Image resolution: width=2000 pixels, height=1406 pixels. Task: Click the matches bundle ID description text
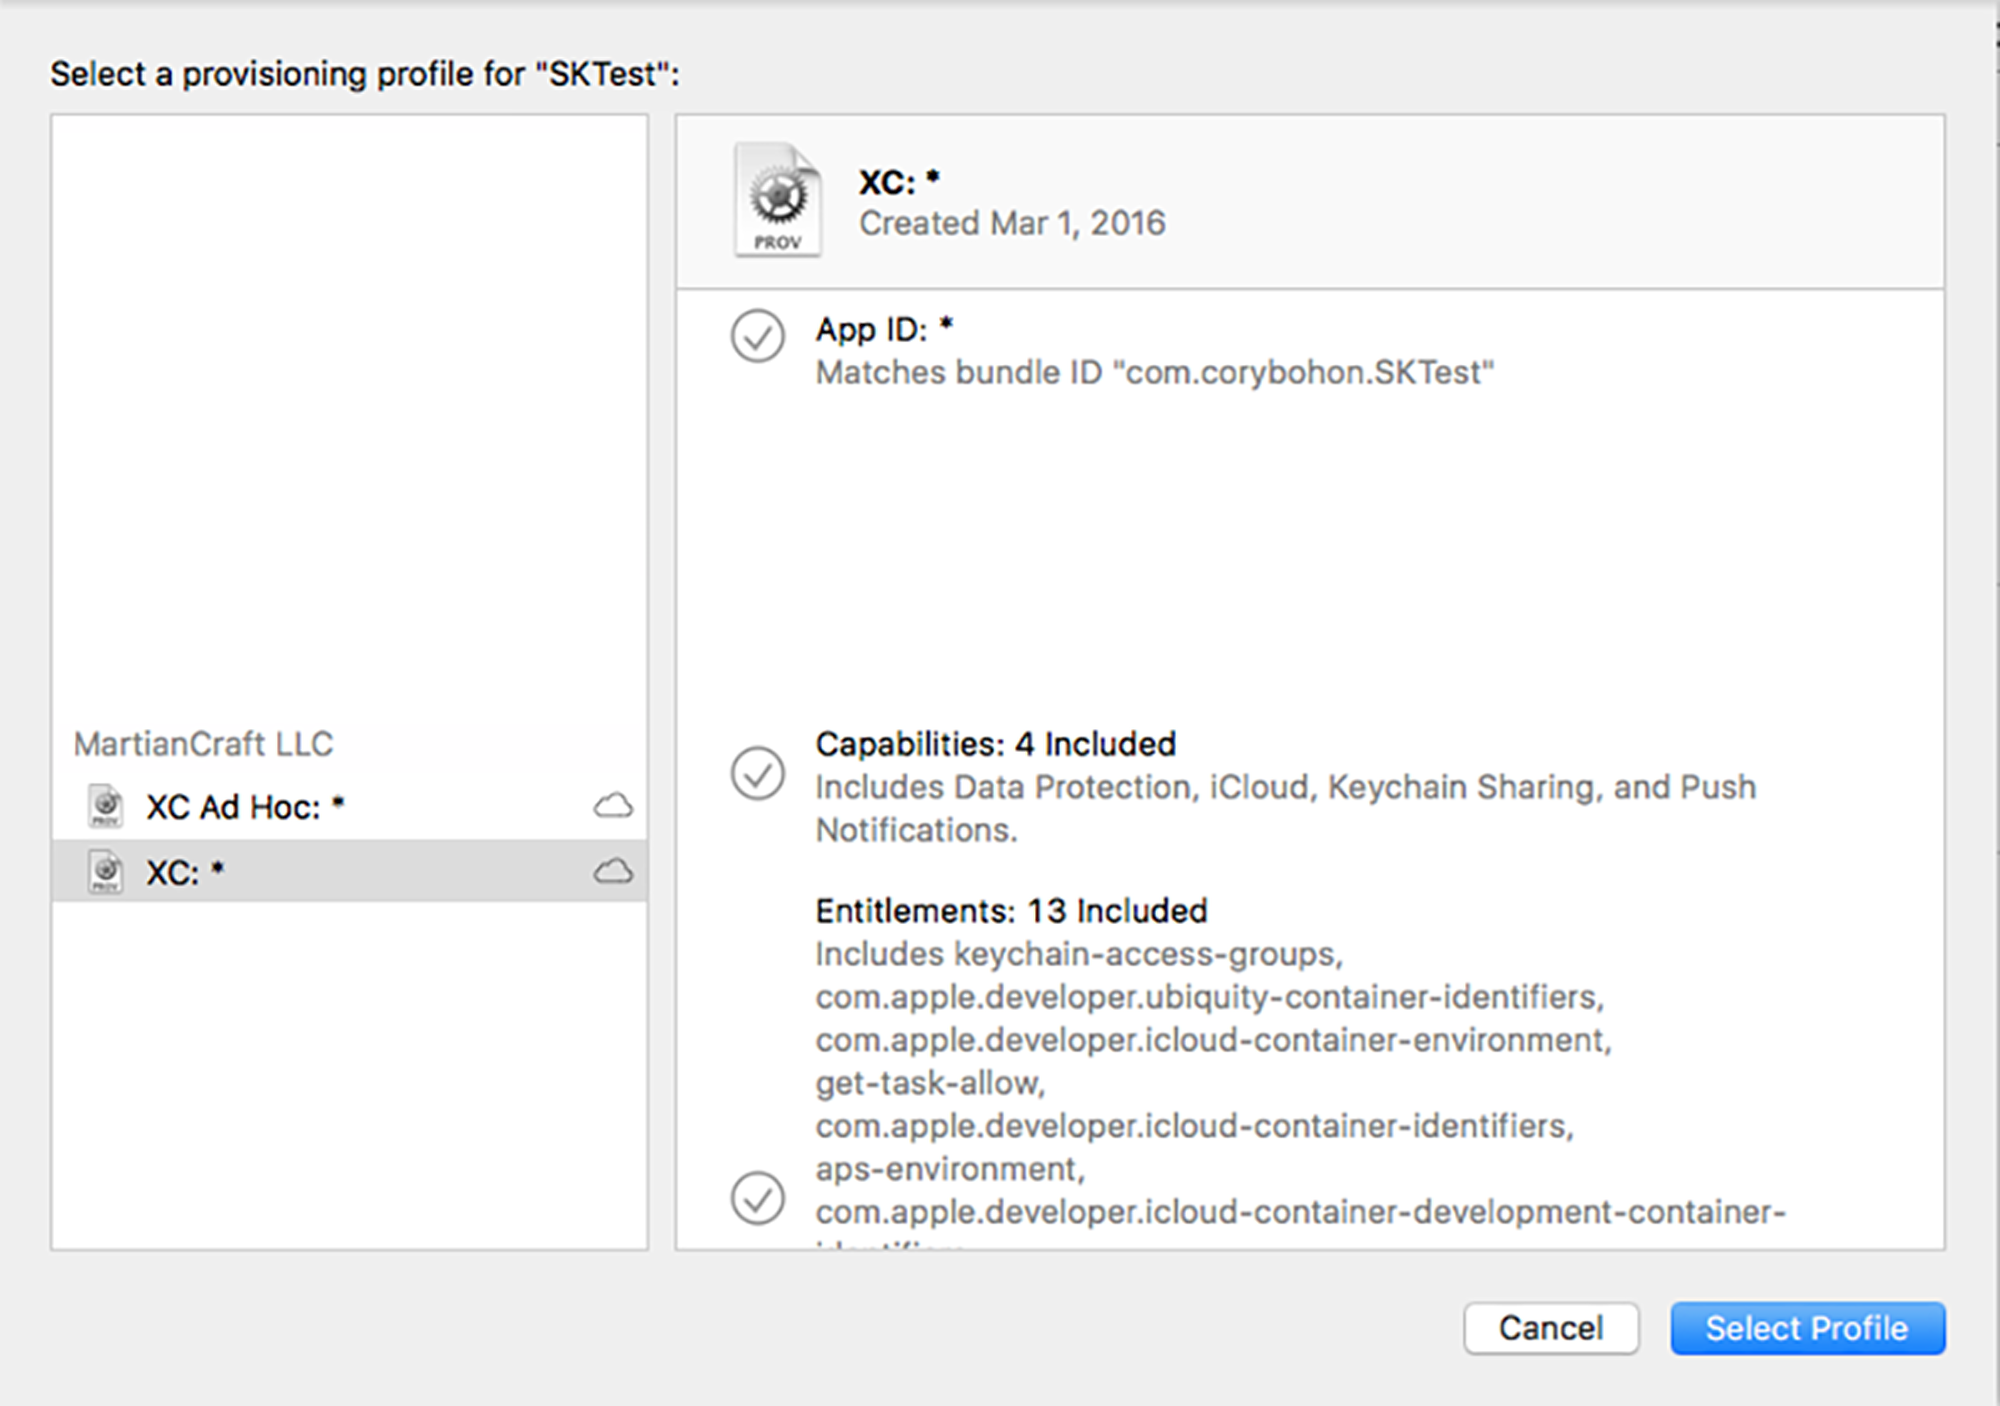pyautogui.click(x=1154, y=373)
